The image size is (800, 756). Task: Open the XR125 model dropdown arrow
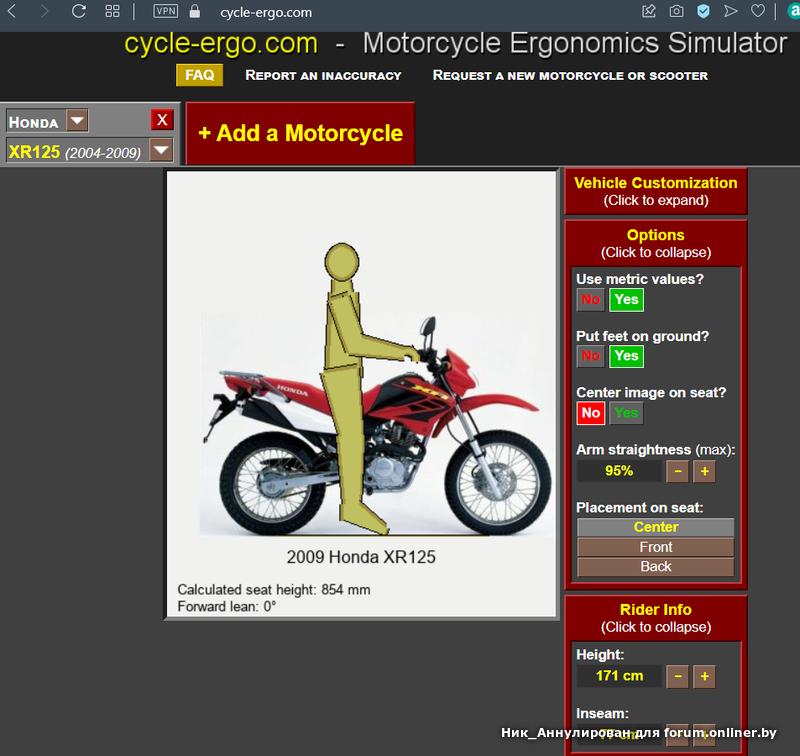click(161, 150)
